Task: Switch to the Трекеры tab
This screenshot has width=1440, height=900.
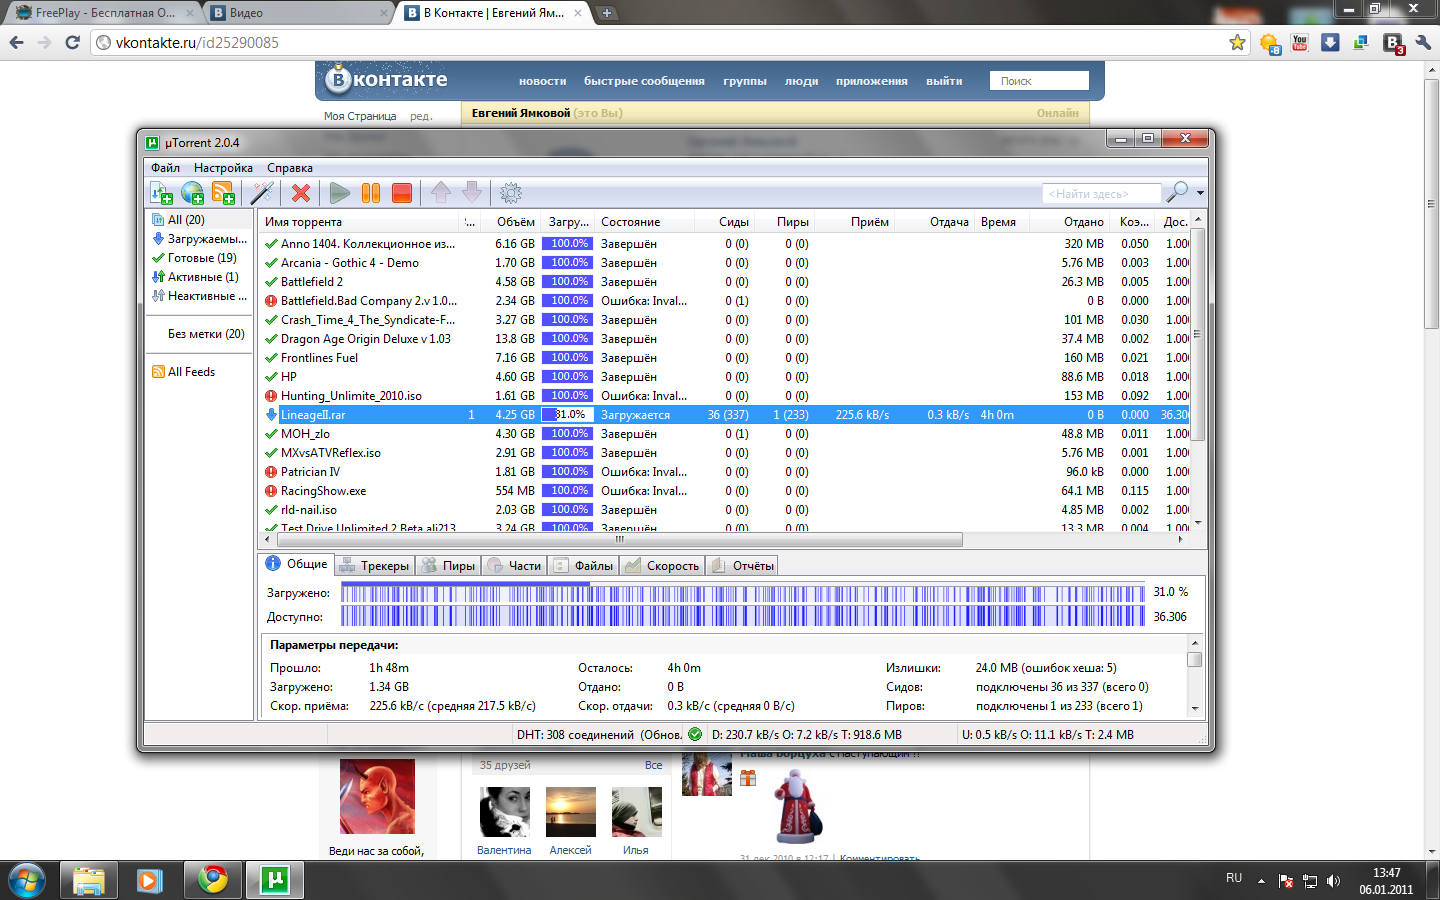Action: [x=375, y=566]
